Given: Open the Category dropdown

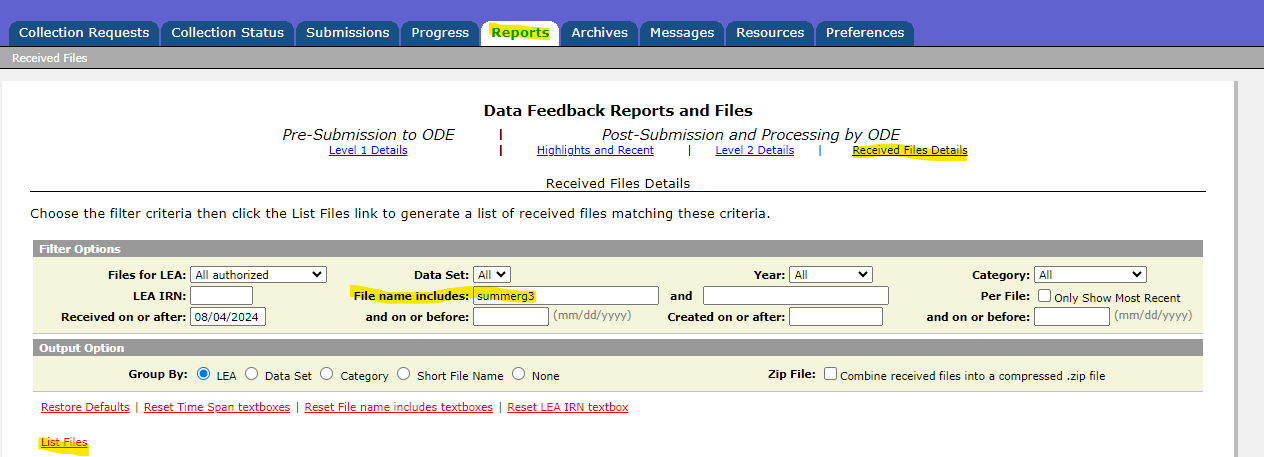Looking at the screenshot, I should pos(1090,275).
